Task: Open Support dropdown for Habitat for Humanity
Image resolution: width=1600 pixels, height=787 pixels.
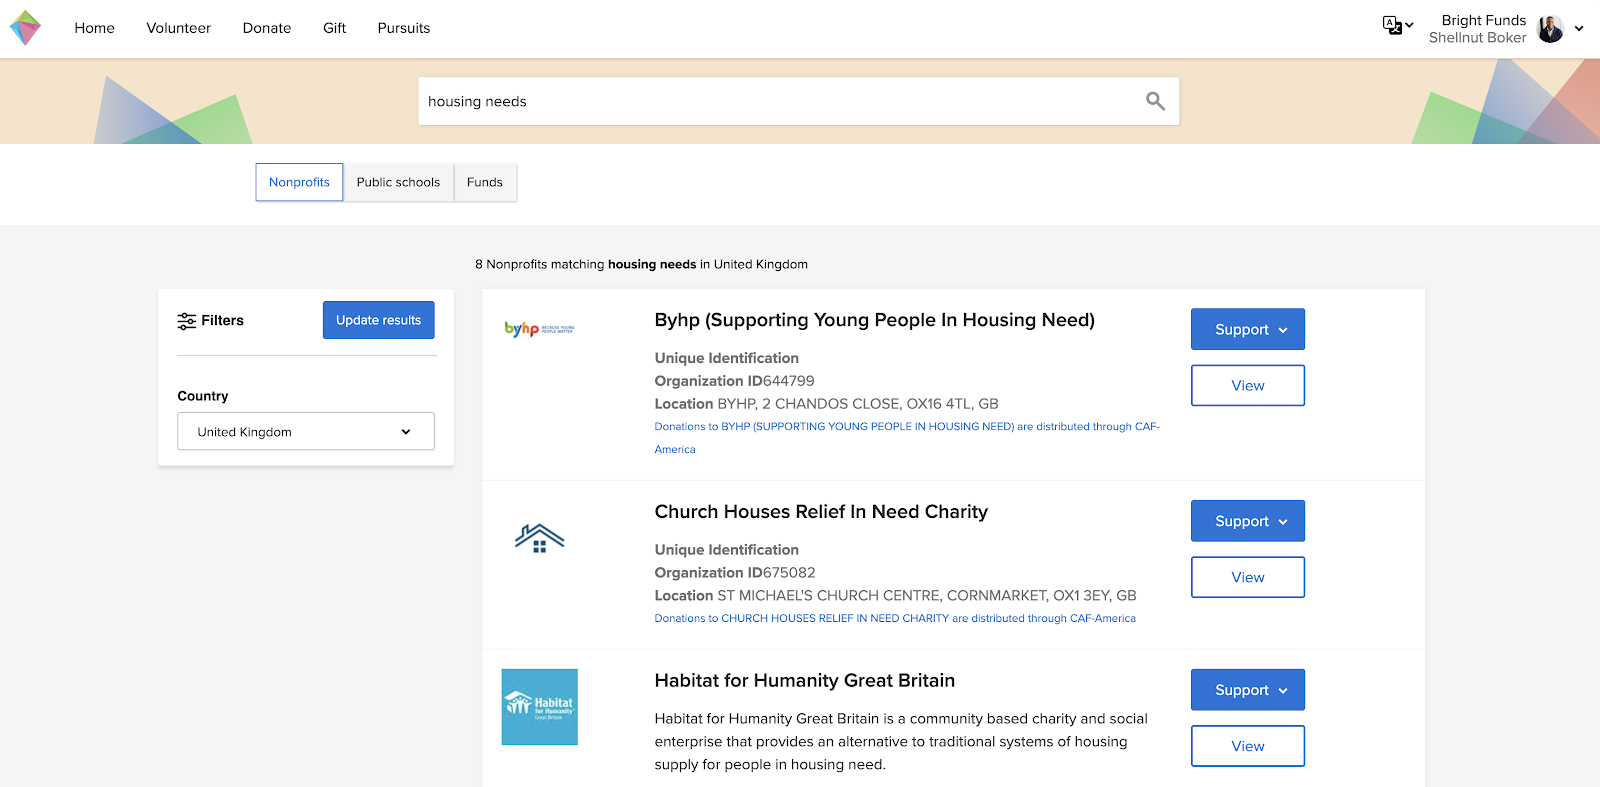Action: click(1247, 691)
